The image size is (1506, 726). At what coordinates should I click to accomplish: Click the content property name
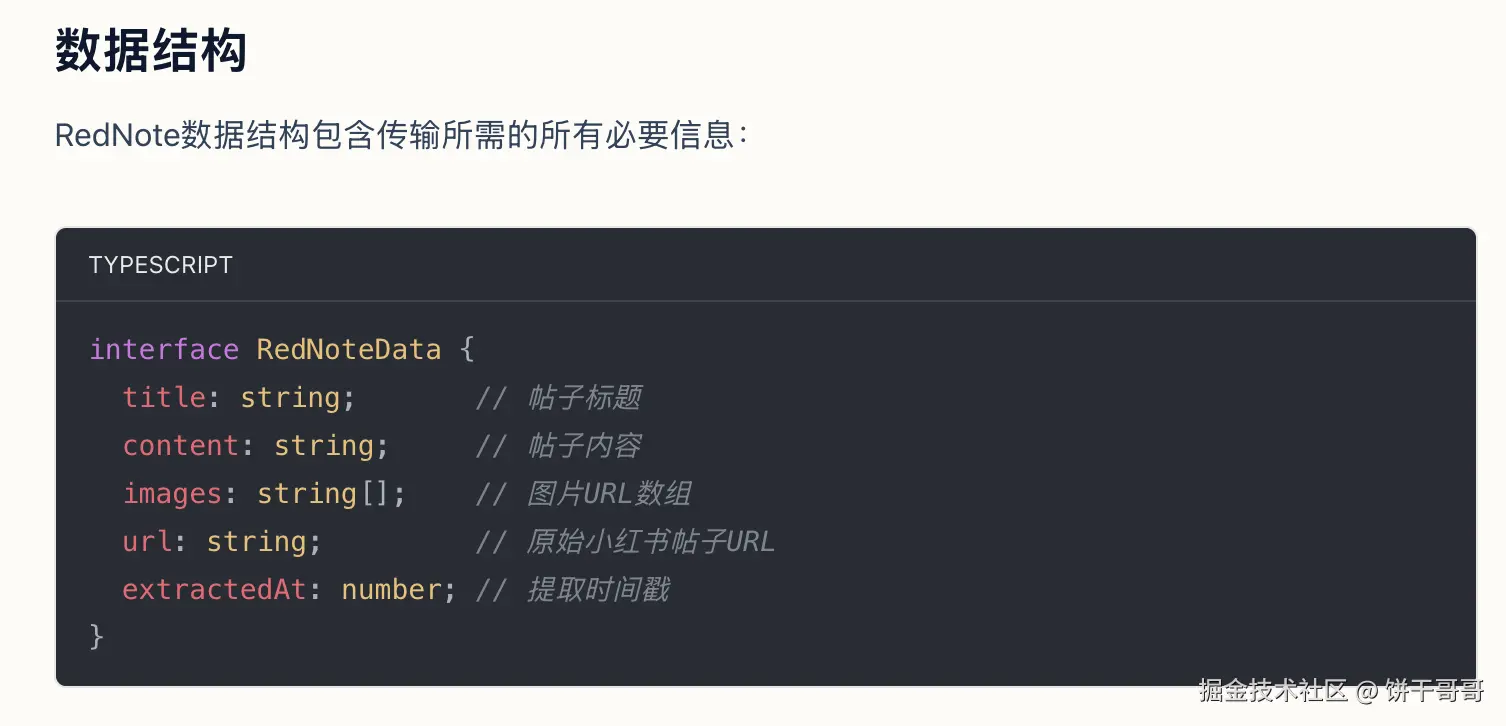coord(181,445)
